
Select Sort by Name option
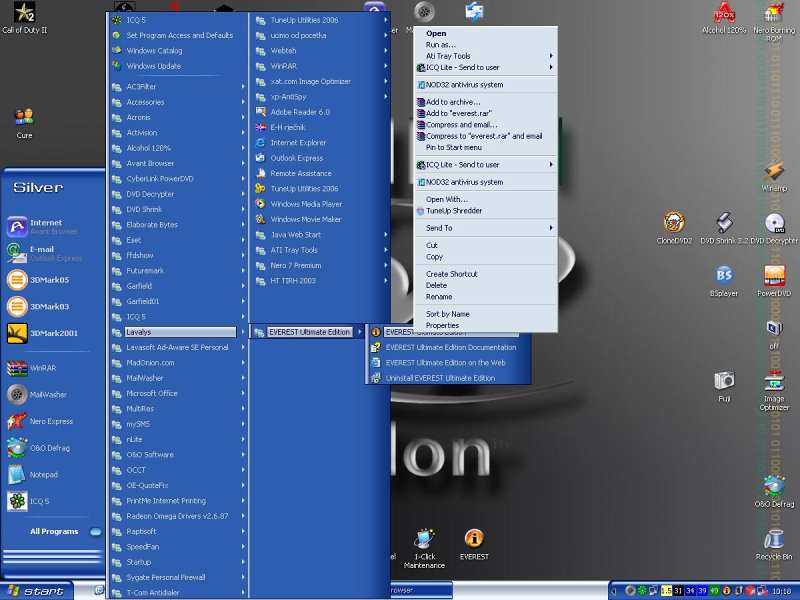[485, 314]
